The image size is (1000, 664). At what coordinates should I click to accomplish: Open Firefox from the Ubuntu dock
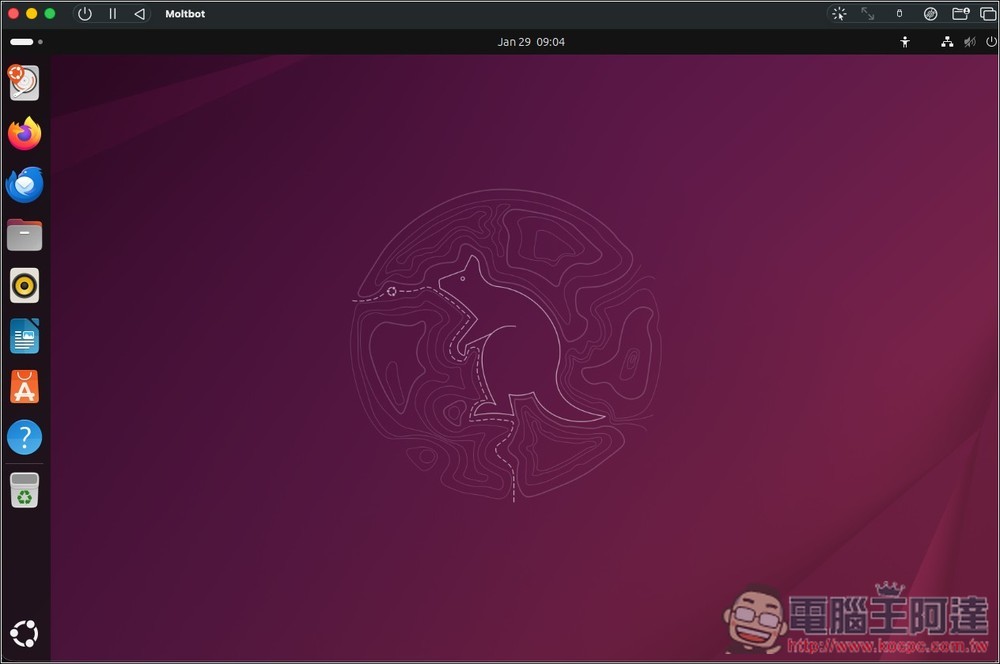[x=25, y=134]
